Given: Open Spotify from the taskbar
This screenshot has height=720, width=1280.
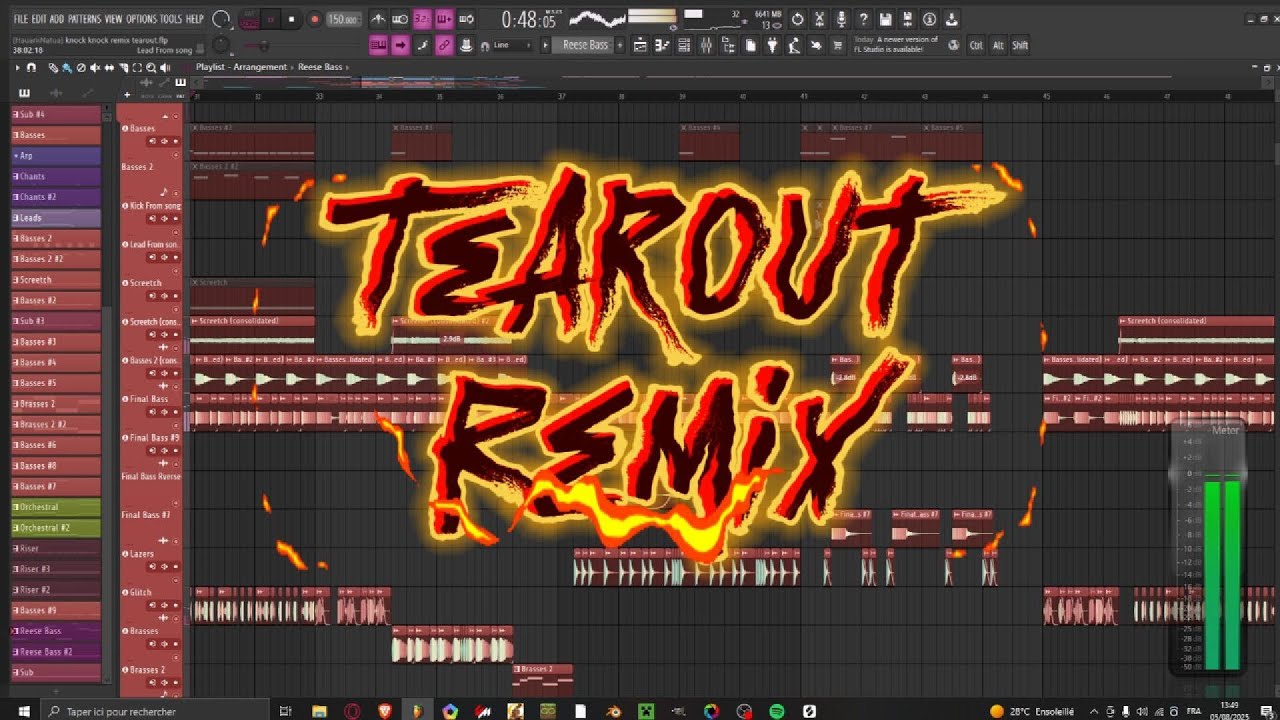Looking at the screenshot, I should (x=777, y=711).
